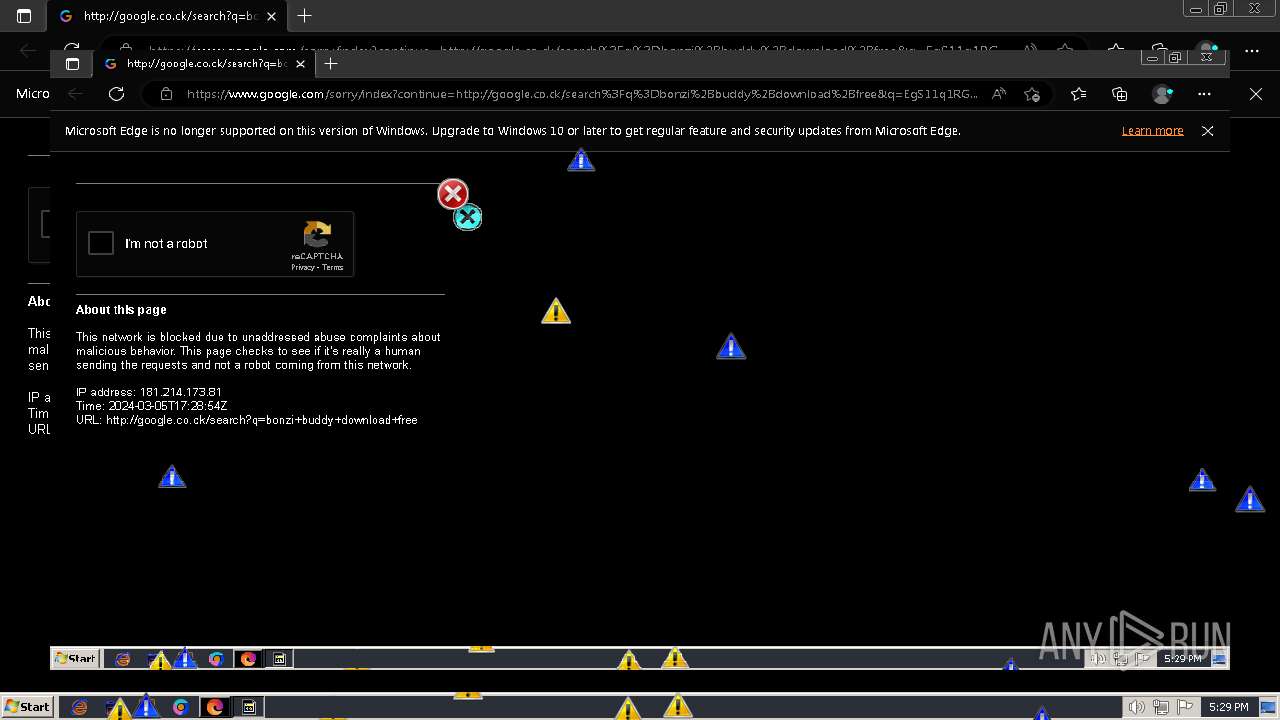This screenshot has width=1280, height=720.
Task: Launch Internet Explorer from the bottom taskbar
Action: 79,707
